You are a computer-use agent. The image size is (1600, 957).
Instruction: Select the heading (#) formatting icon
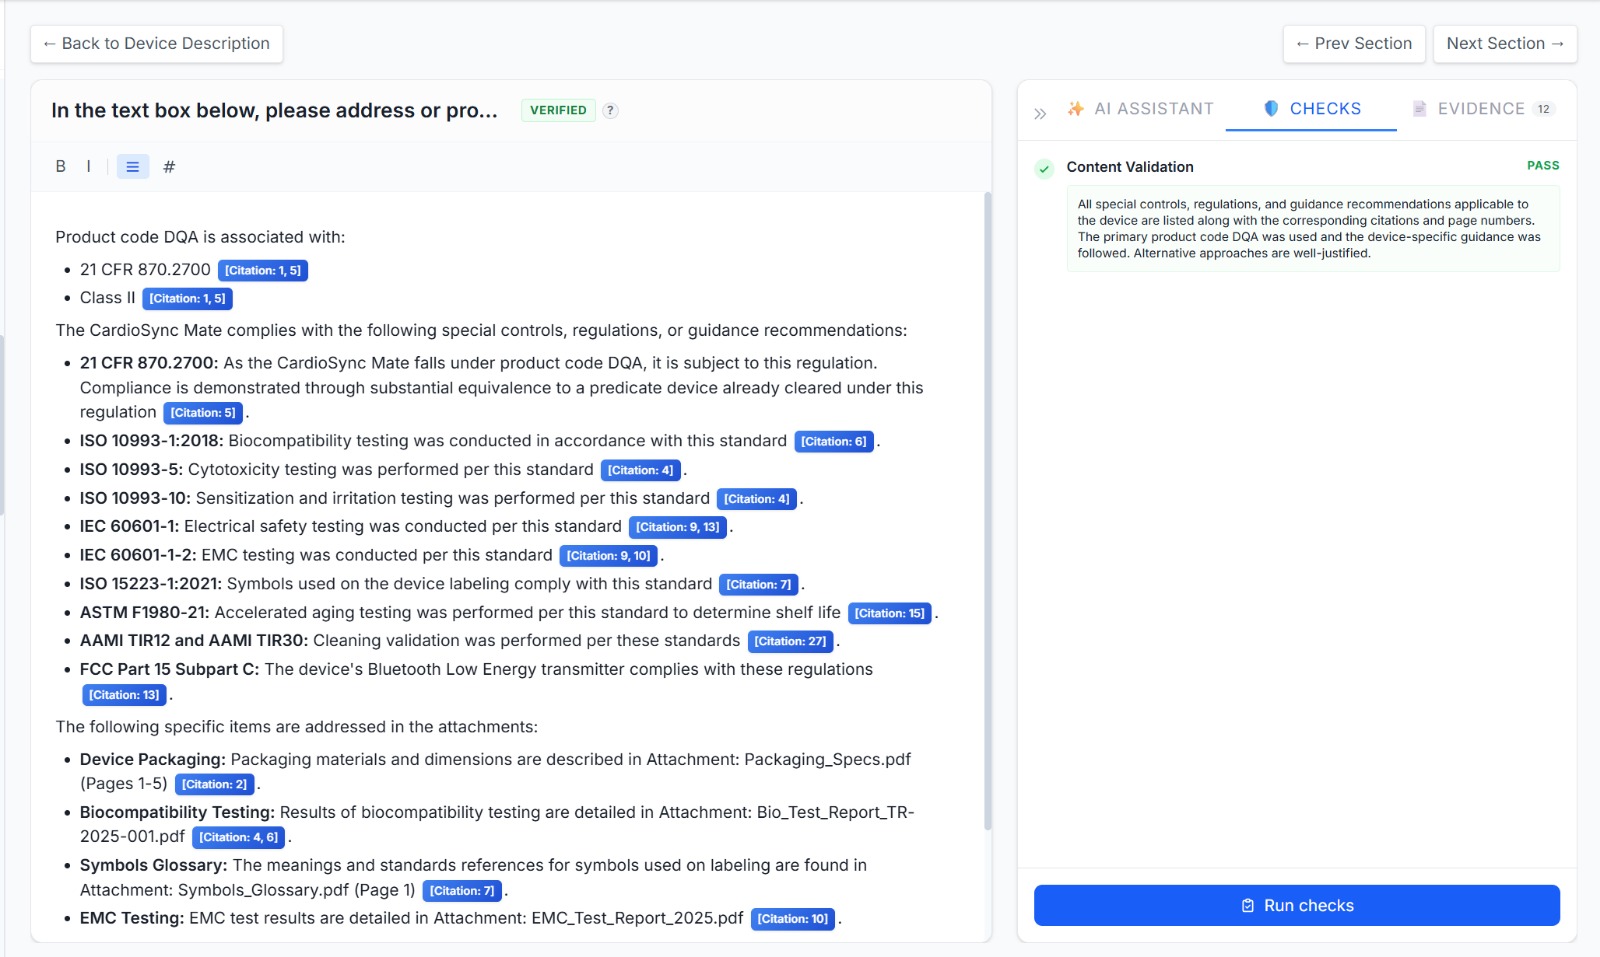coord(170,166)
